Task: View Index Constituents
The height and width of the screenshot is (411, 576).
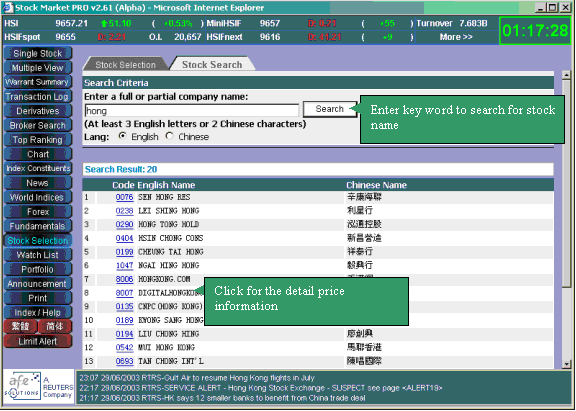Action: point(37,169)
